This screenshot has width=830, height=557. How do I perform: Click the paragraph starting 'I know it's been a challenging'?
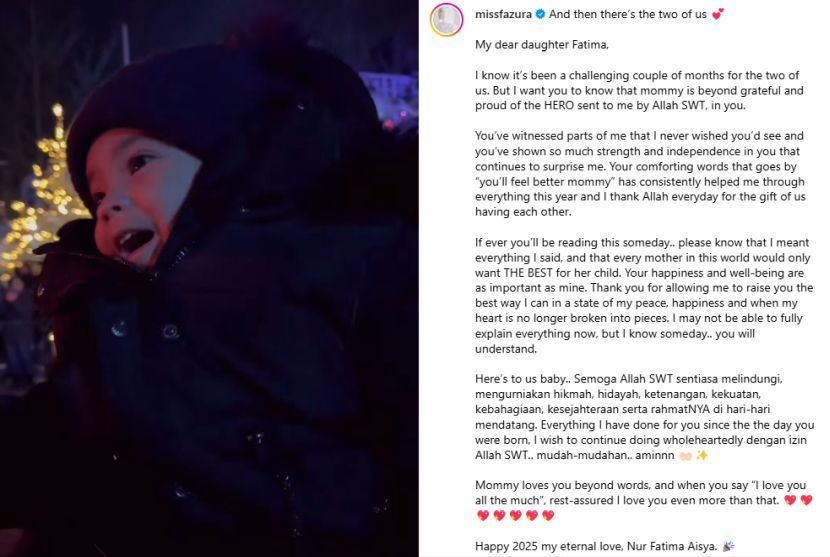point(639,91)
